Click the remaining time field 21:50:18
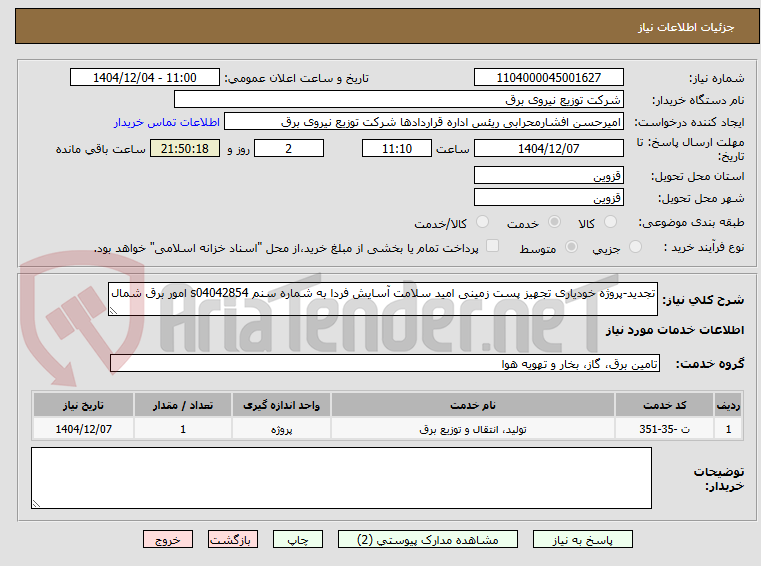Screen dimensions: 761x566 185,148
